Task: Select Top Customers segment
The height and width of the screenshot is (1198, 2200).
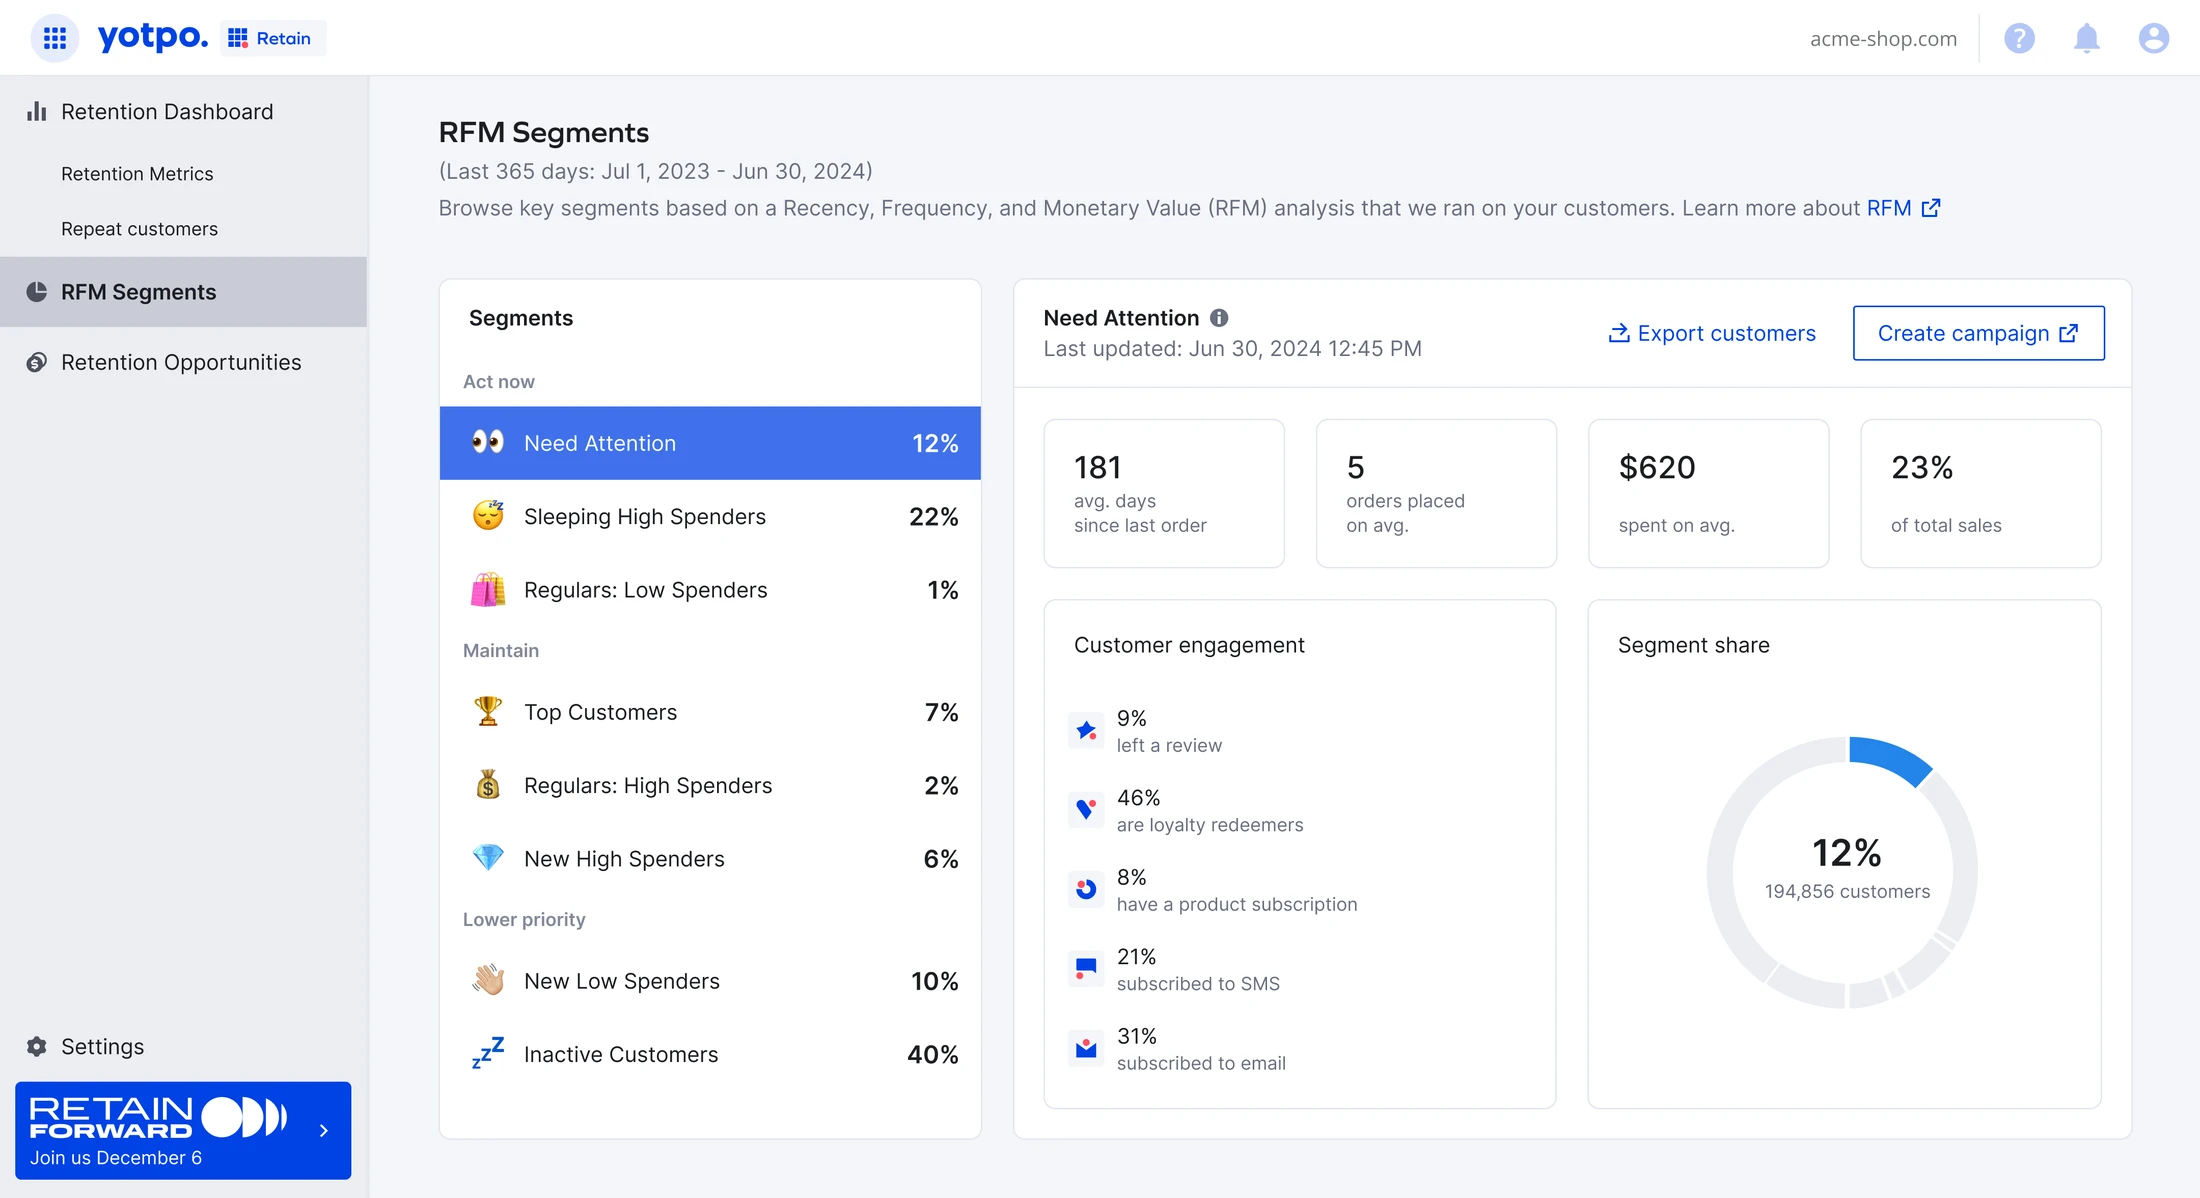Action: 710,712
